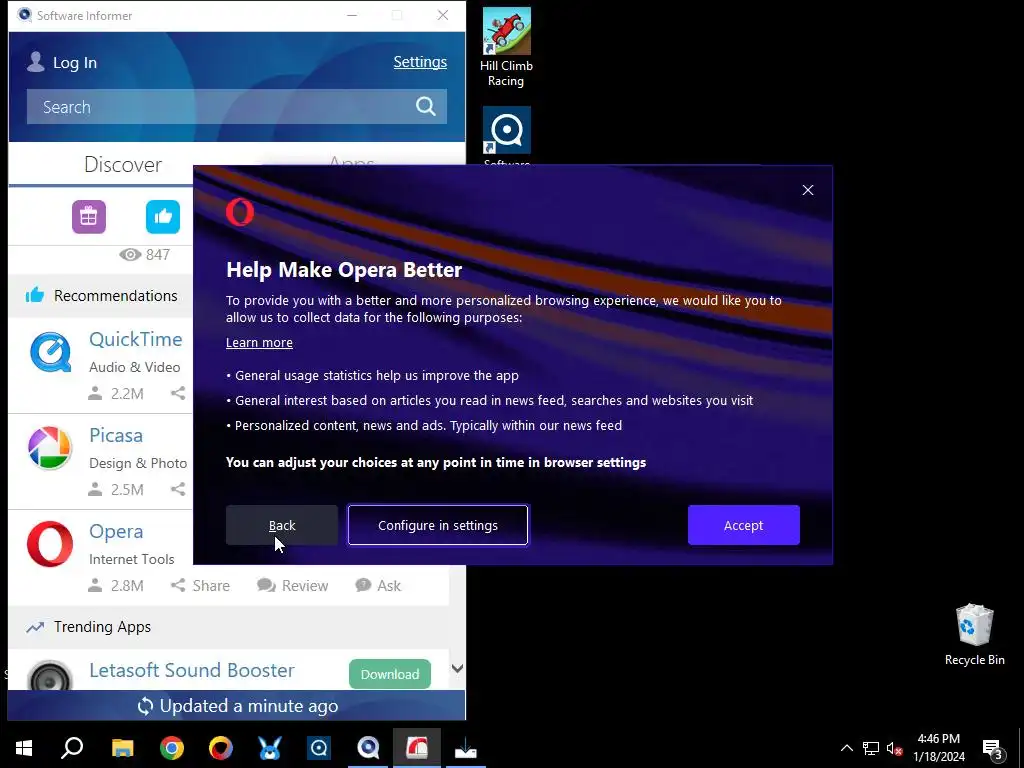
Task: Click the Search input field
Action: (236, 106)
